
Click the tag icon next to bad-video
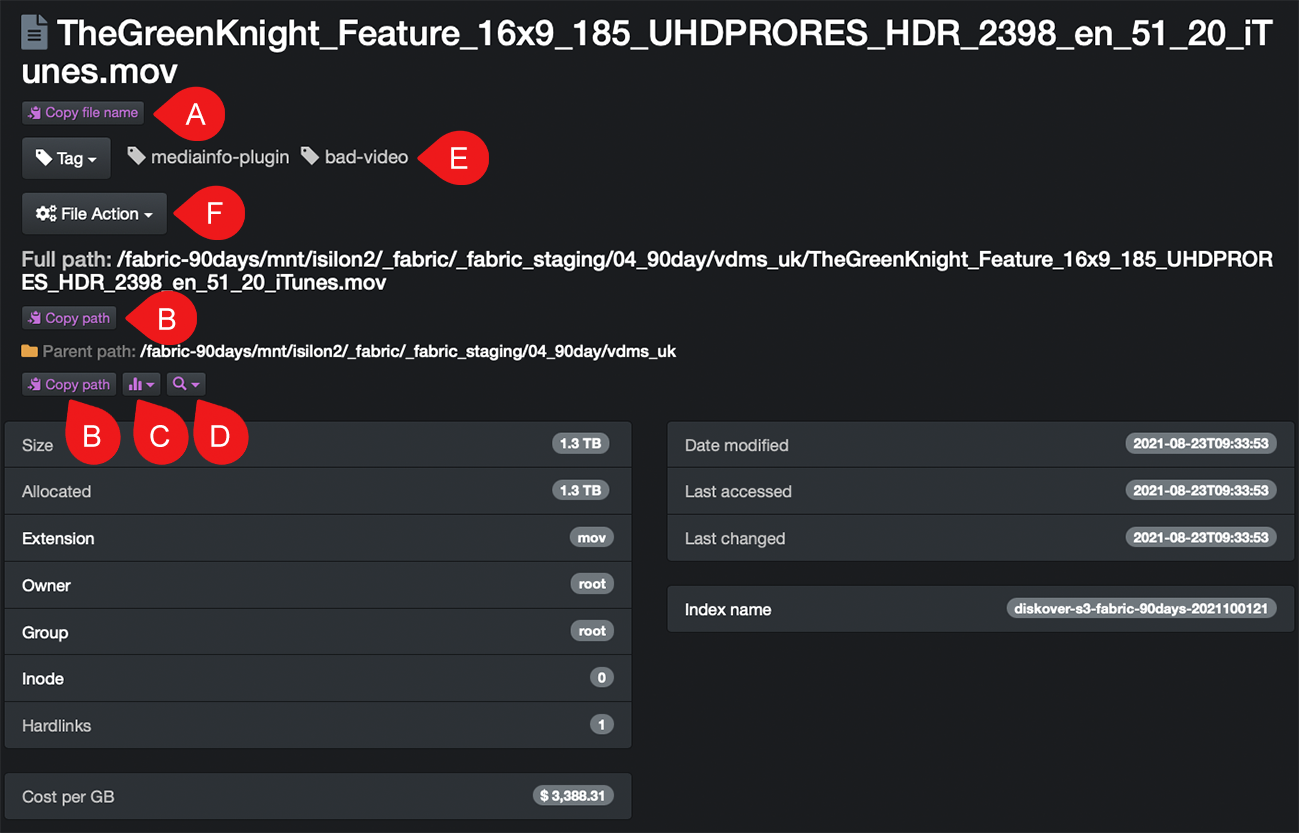(x=310, y=156)
